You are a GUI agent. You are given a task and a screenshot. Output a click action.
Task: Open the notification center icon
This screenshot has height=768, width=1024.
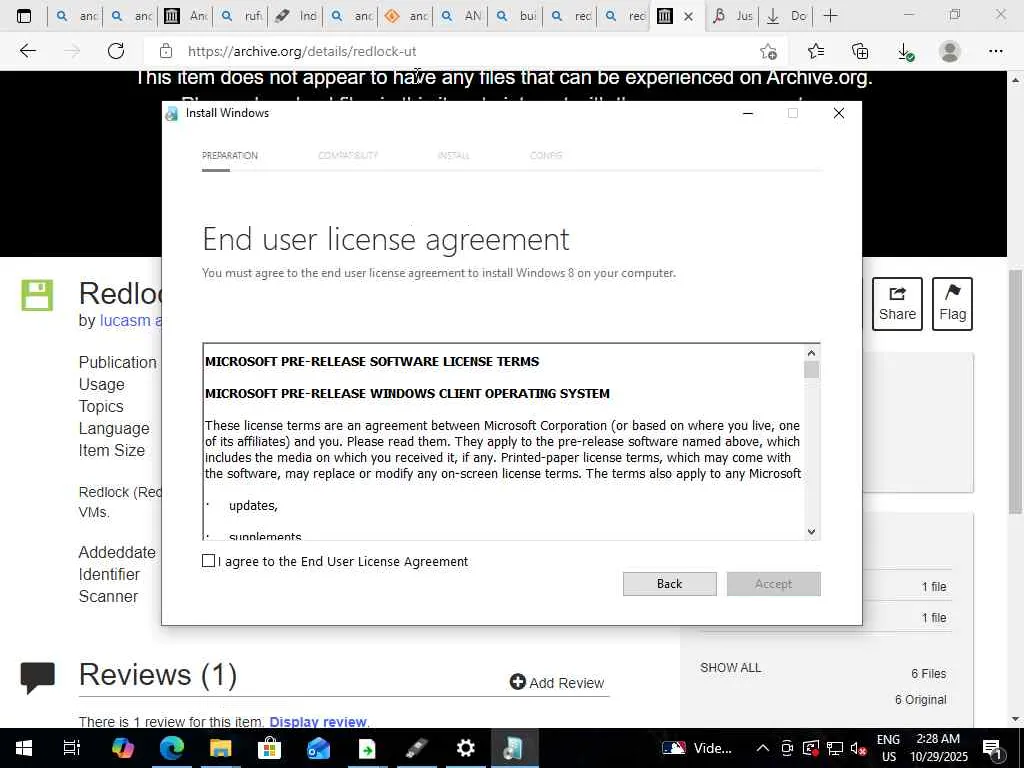[993, 748]
